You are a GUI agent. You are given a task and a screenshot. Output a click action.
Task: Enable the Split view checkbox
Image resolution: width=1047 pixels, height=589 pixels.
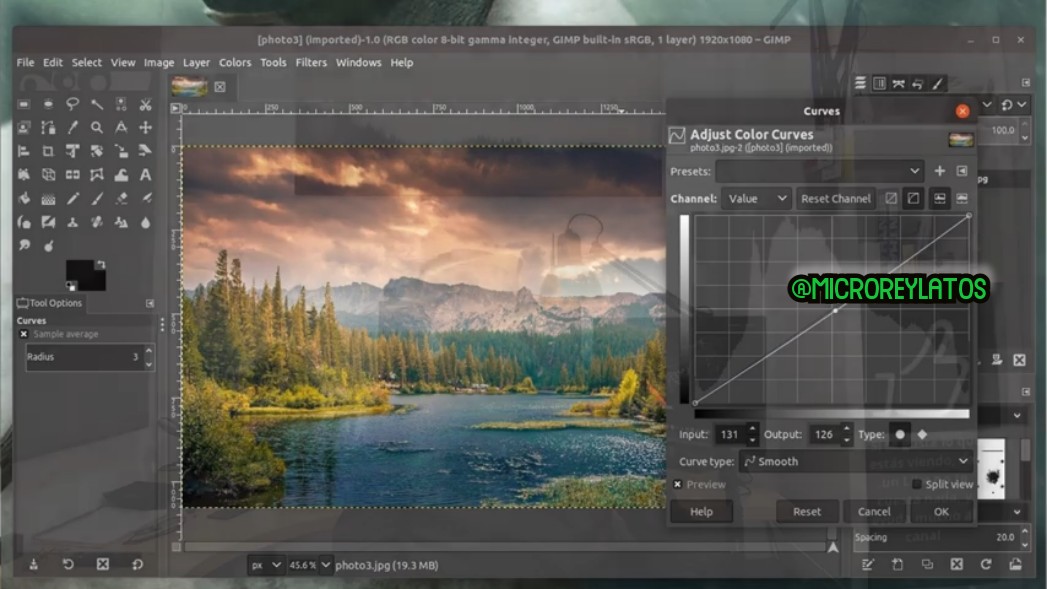coord(917,484)
